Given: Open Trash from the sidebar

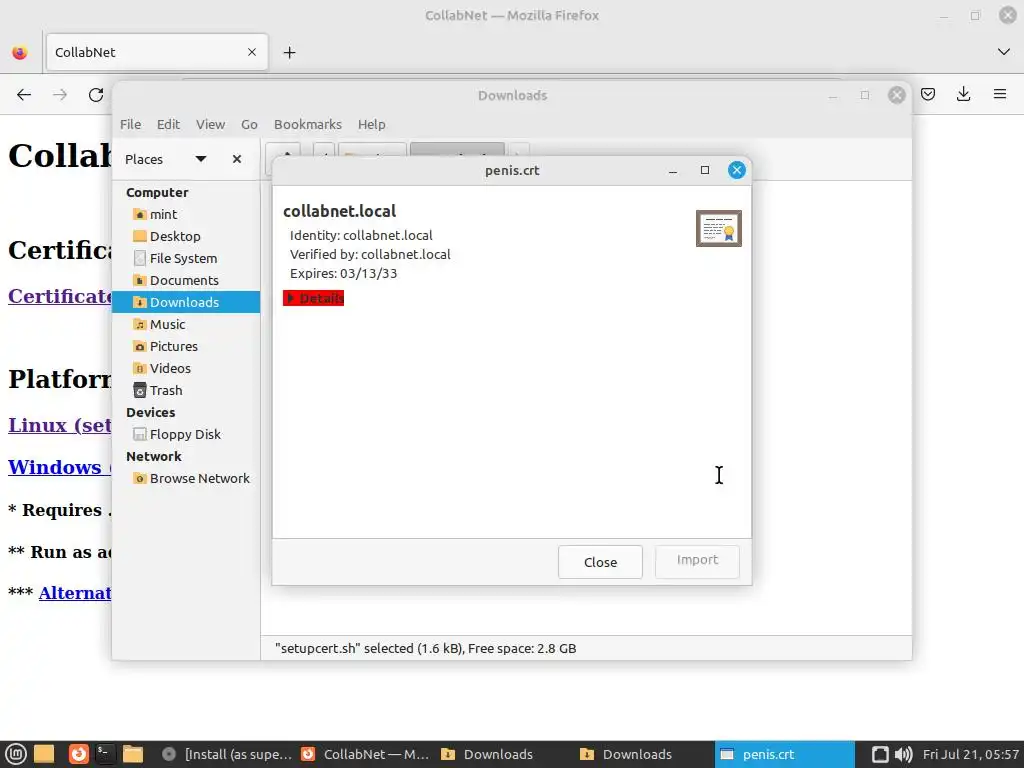Looking at the screenshot, I should [x=186, y=391].
